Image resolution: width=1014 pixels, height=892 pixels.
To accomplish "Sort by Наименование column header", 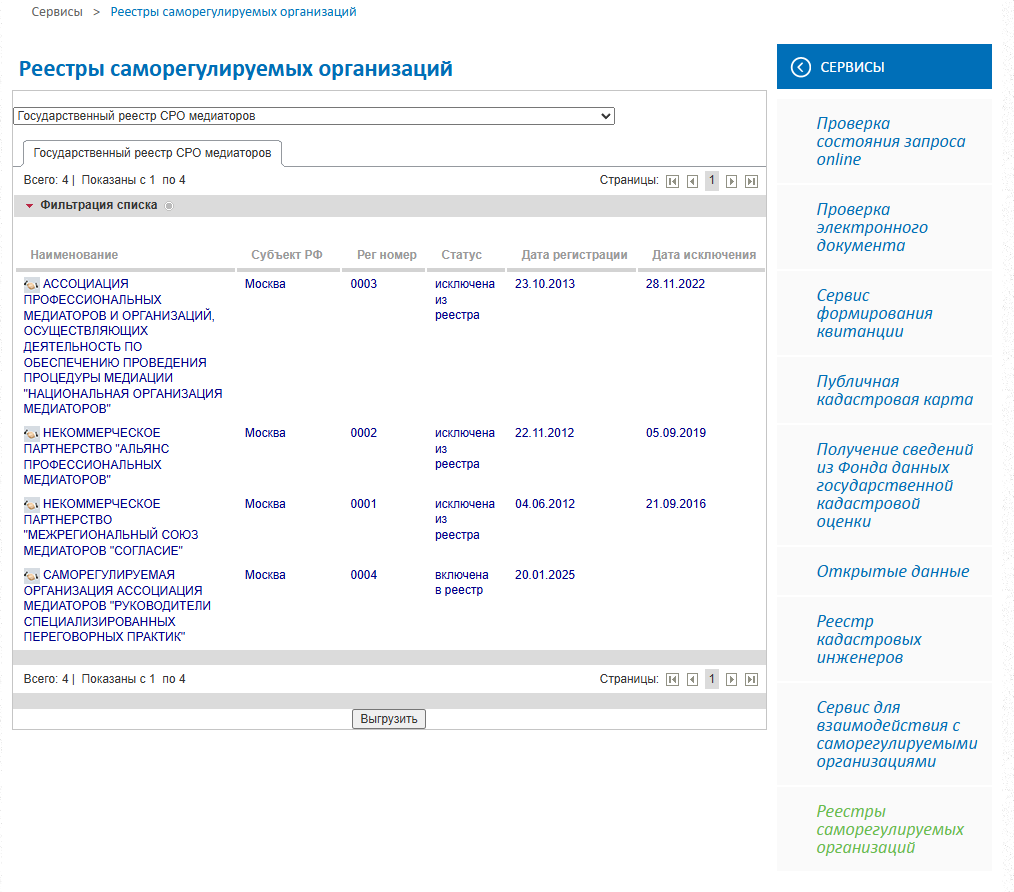I will [74, 255].
